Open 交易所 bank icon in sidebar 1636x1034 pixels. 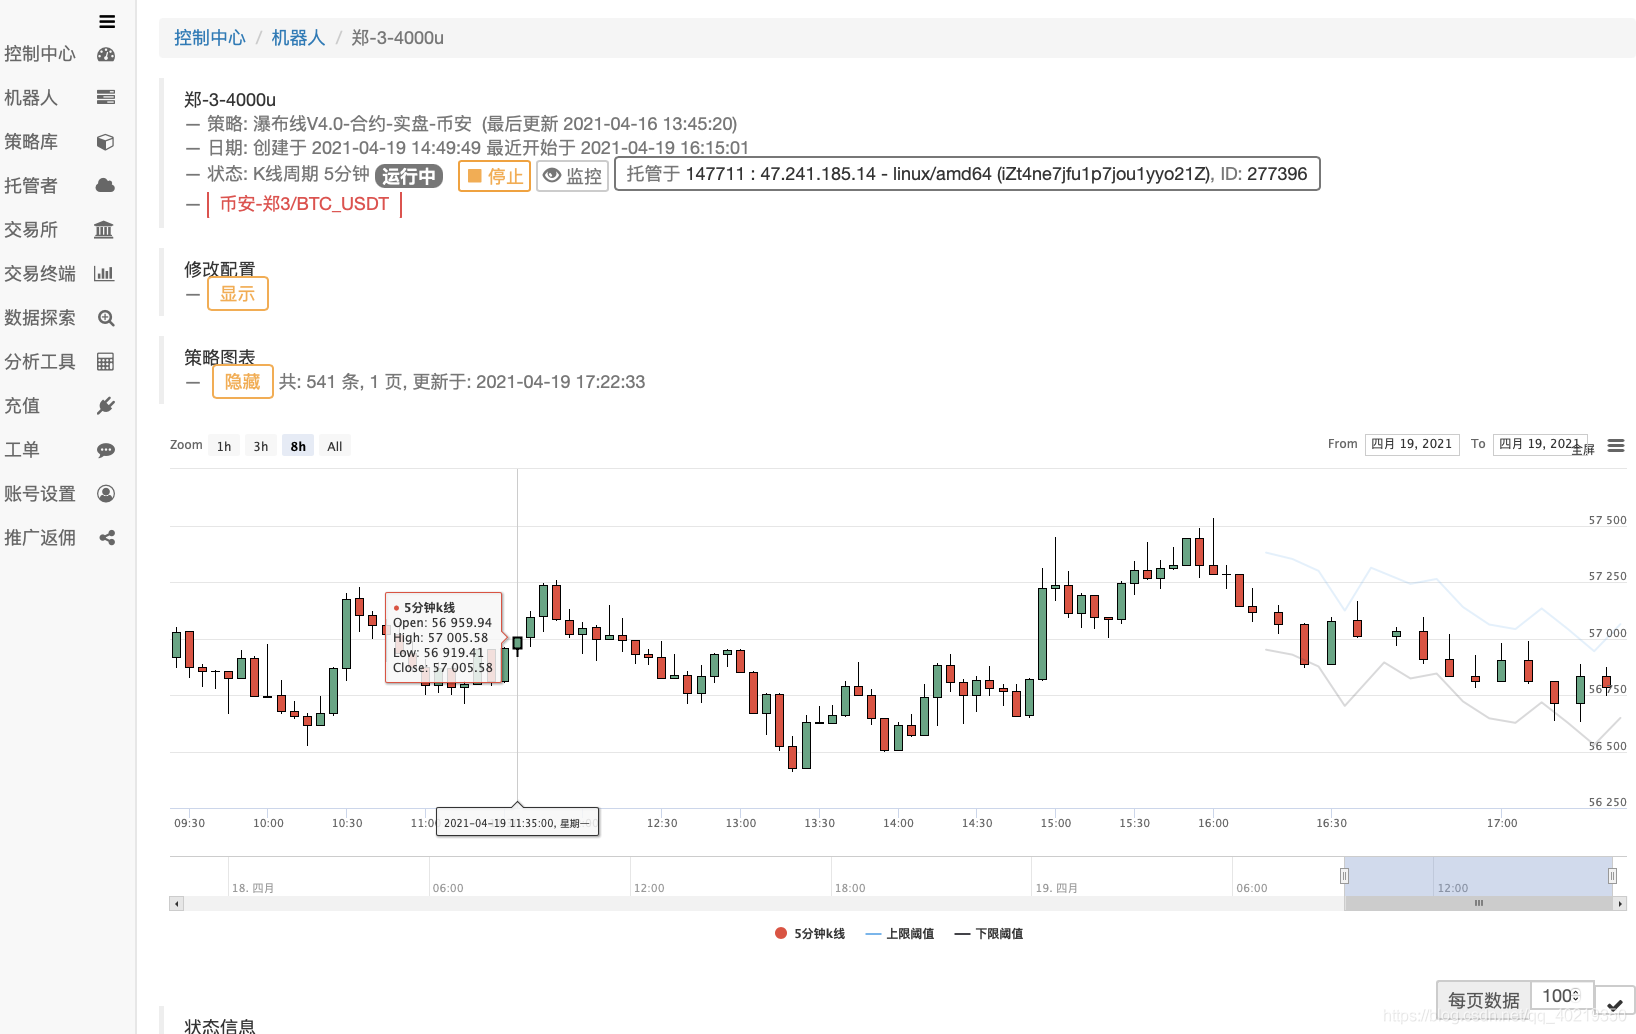pyautogui.click(x=104, y=230)
